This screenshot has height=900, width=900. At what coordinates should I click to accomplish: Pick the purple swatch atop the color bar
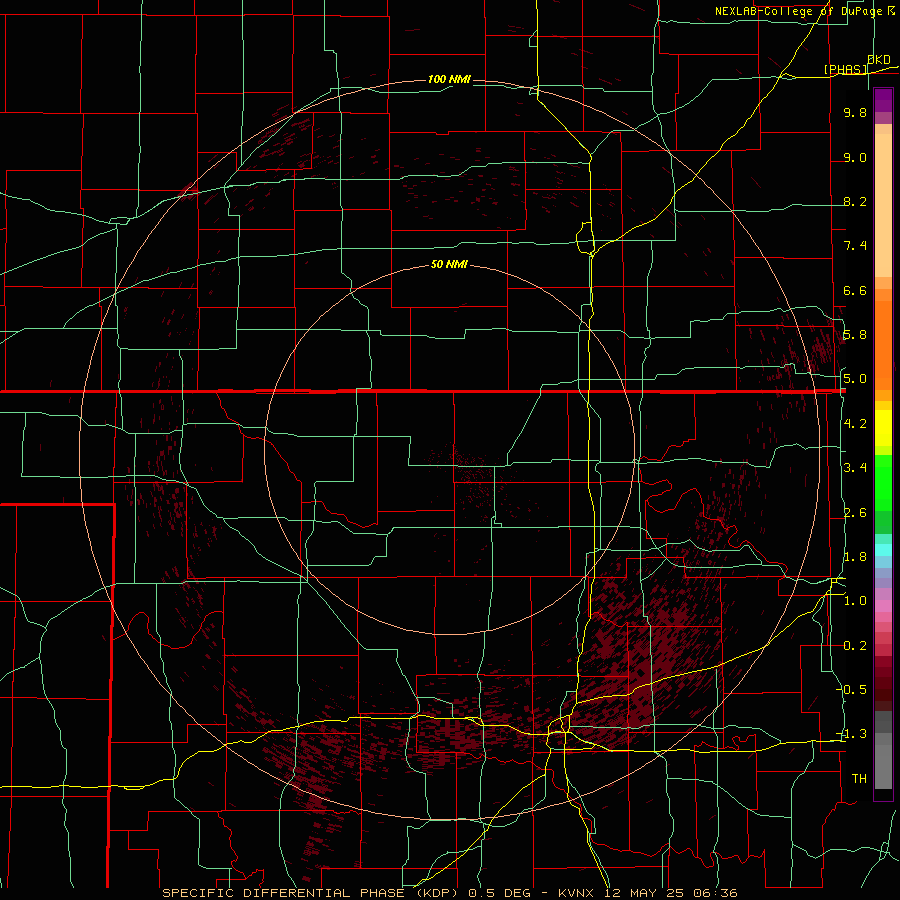tap(883, 100)
